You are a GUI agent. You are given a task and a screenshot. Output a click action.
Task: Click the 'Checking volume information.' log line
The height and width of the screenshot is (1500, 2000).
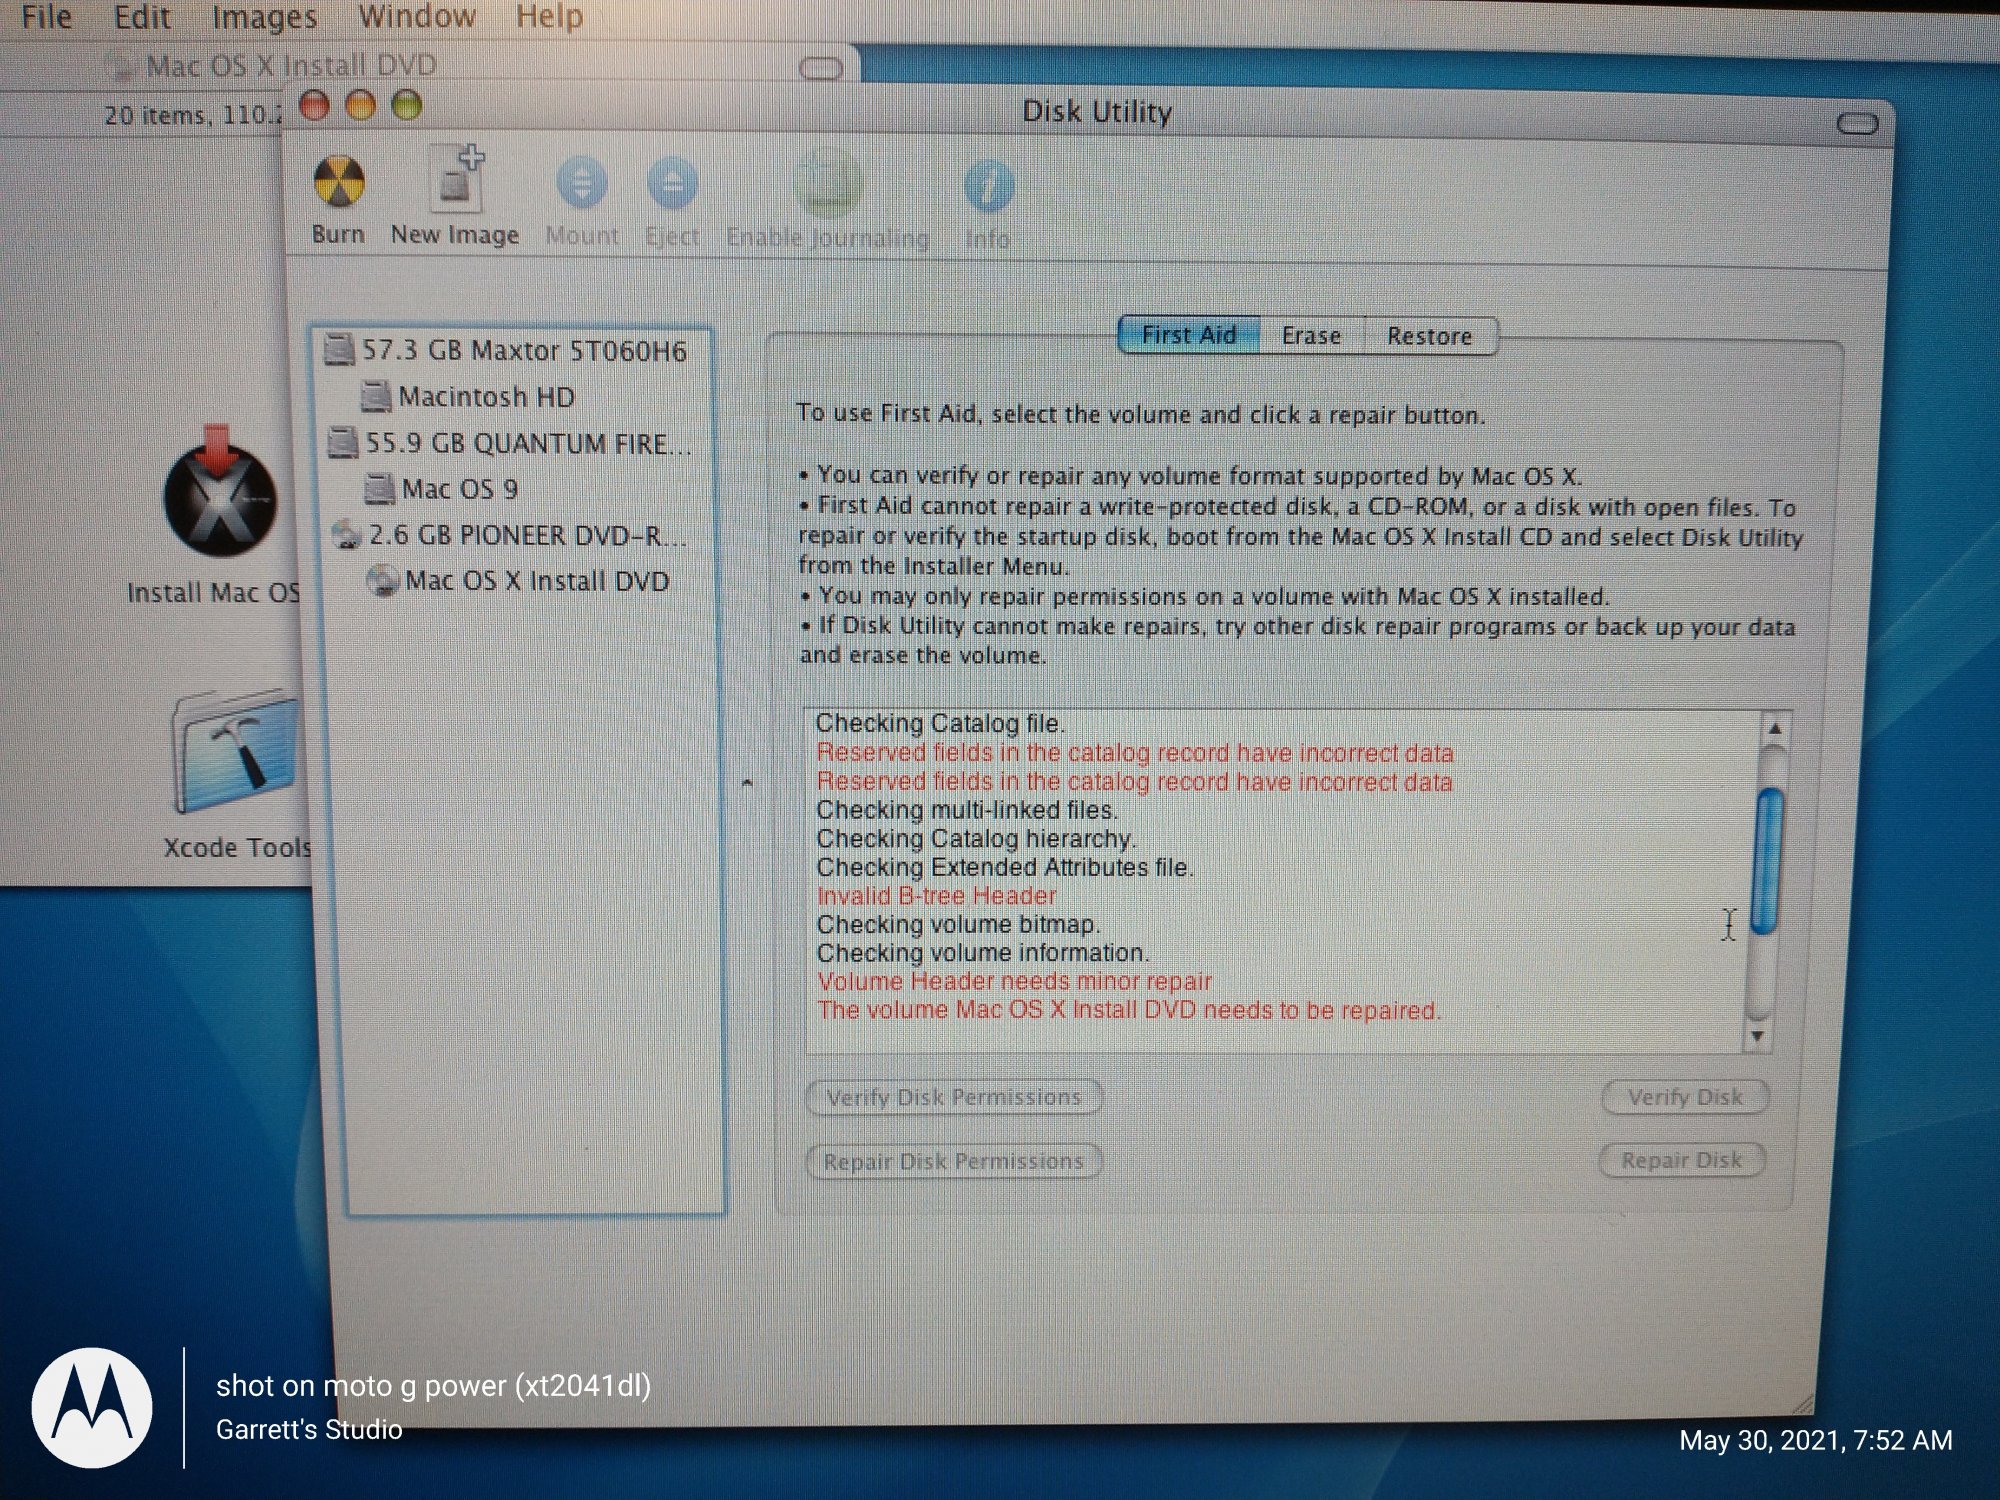click(983, 953)
